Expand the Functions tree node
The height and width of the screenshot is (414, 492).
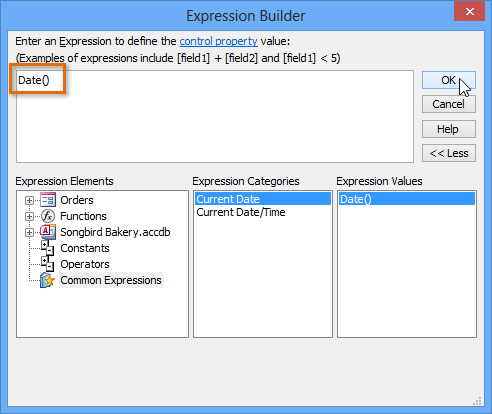(29, 216)
